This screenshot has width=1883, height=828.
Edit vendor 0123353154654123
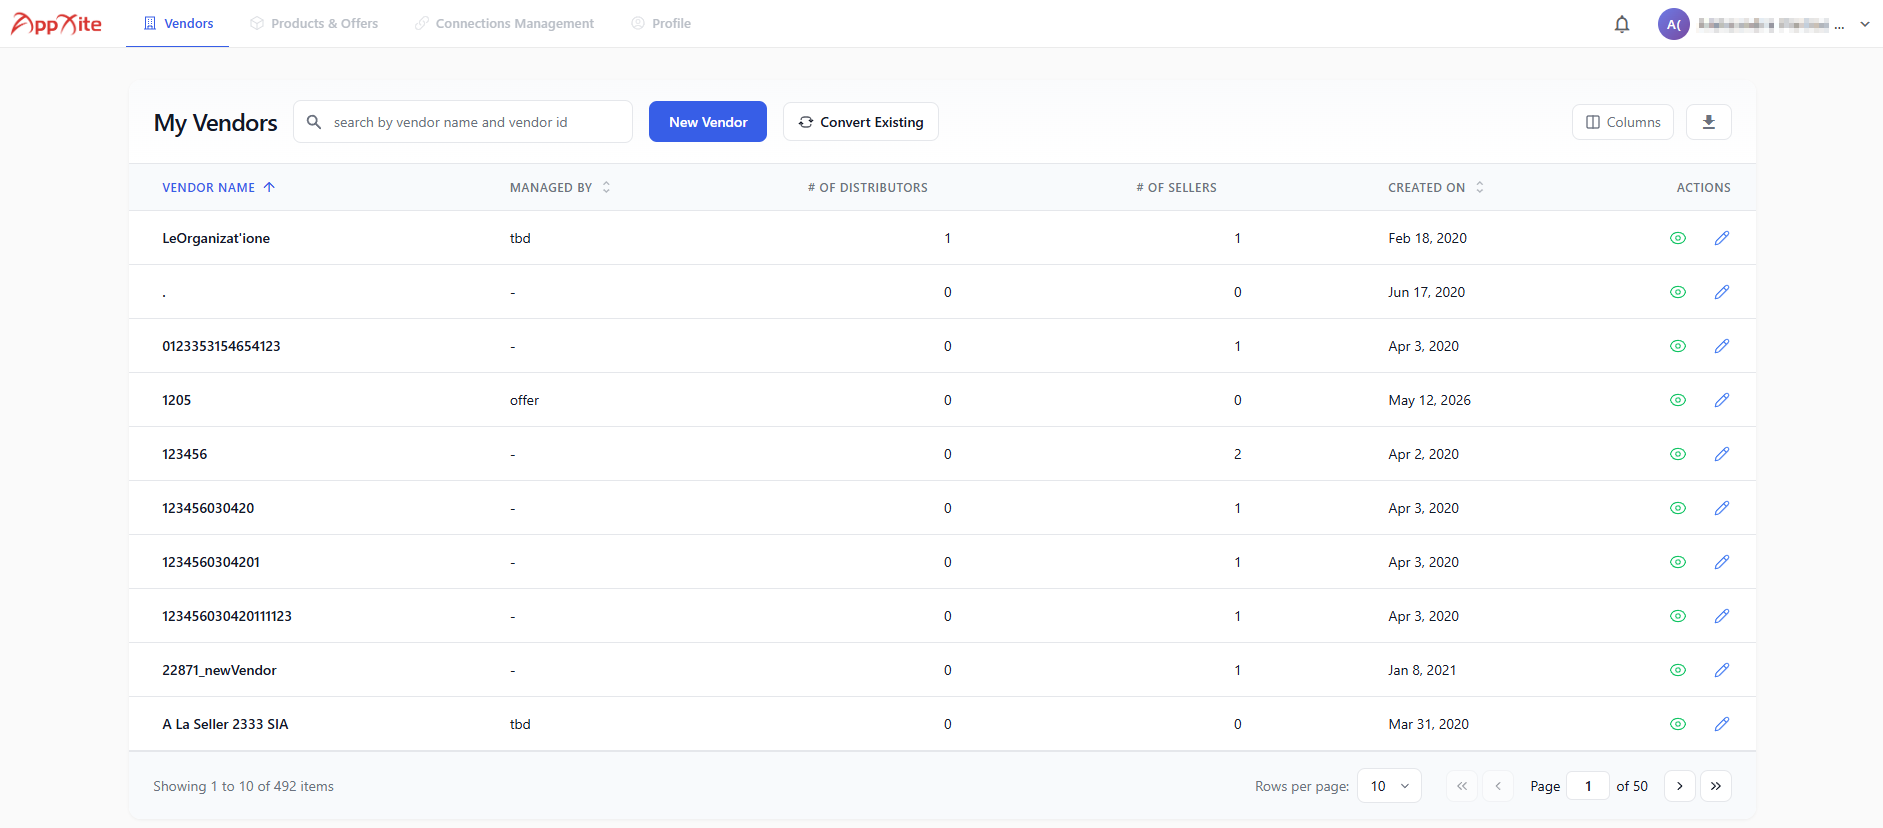[x=1722, y=346]
